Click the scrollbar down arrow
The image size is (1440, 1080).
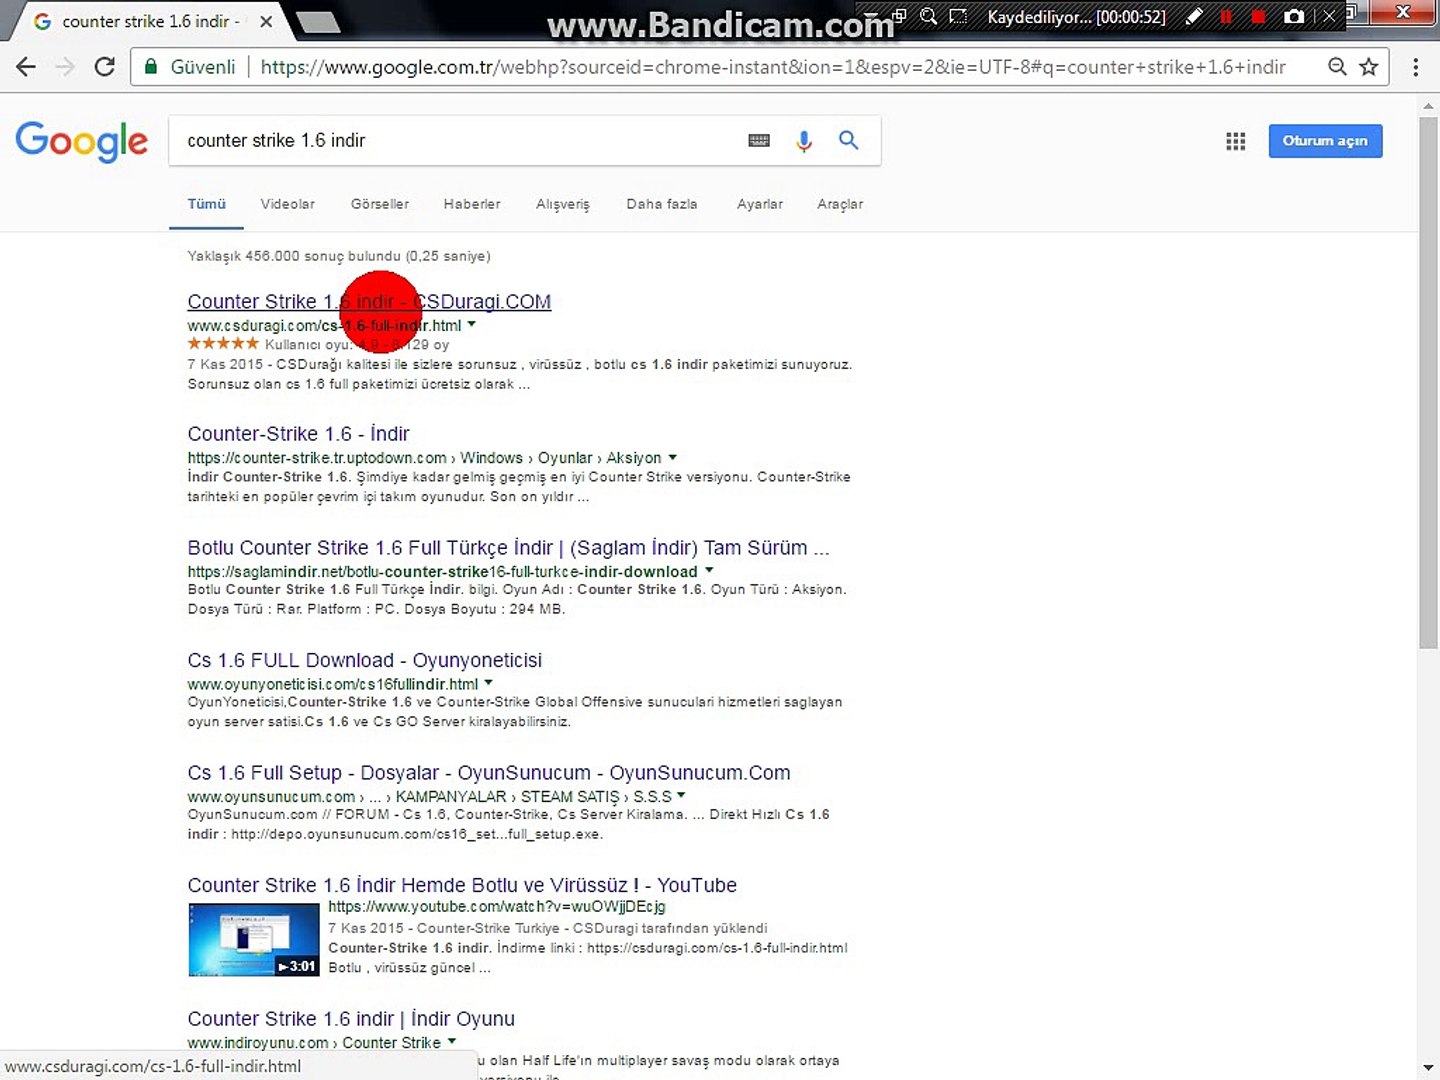[x=1429, y=1069]
